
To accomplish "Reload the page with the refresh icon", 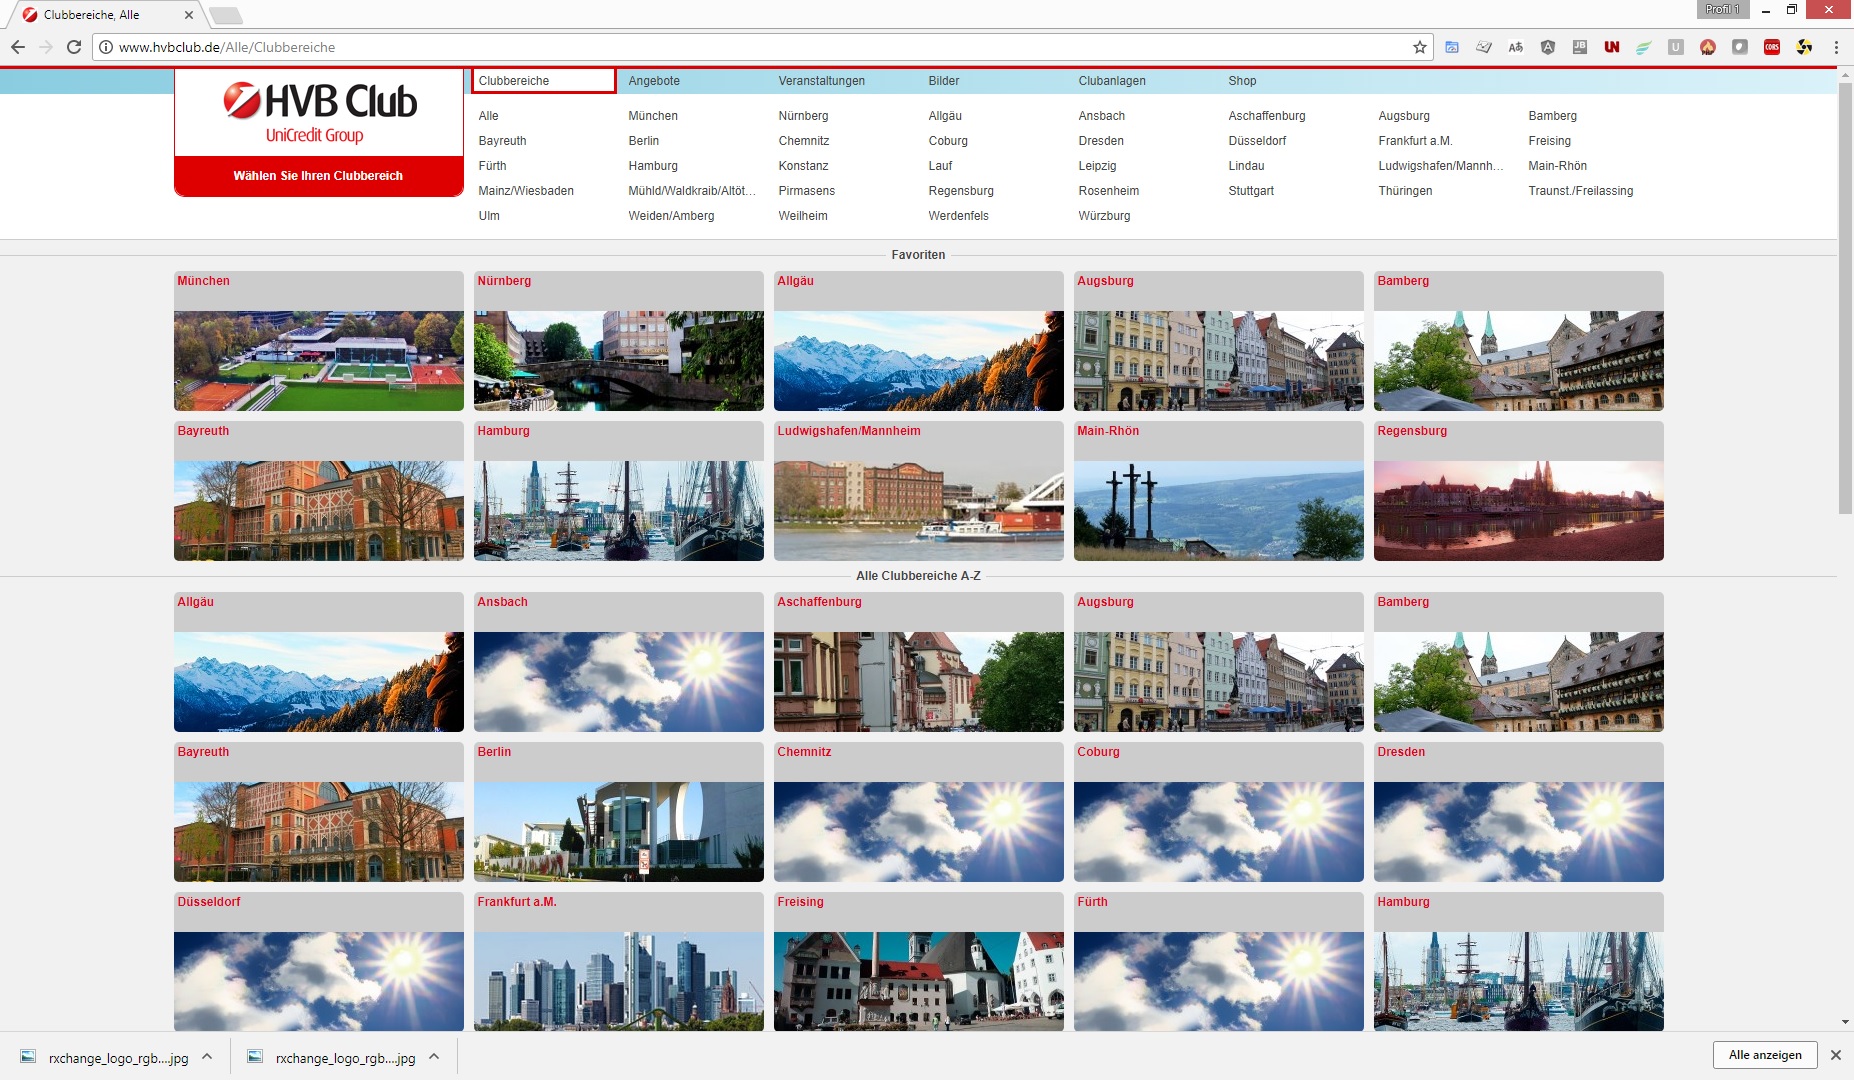I will 74,47.
